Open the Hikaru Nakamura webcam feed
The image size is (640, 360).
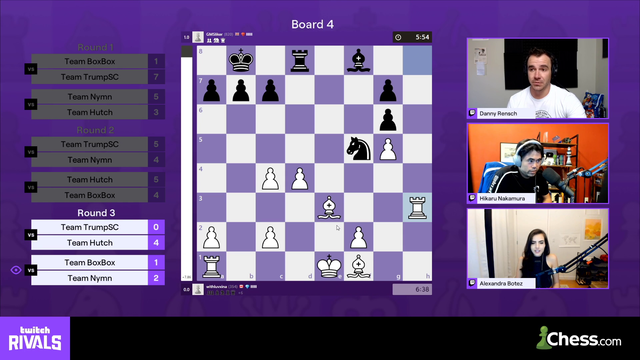pos(538,163)
